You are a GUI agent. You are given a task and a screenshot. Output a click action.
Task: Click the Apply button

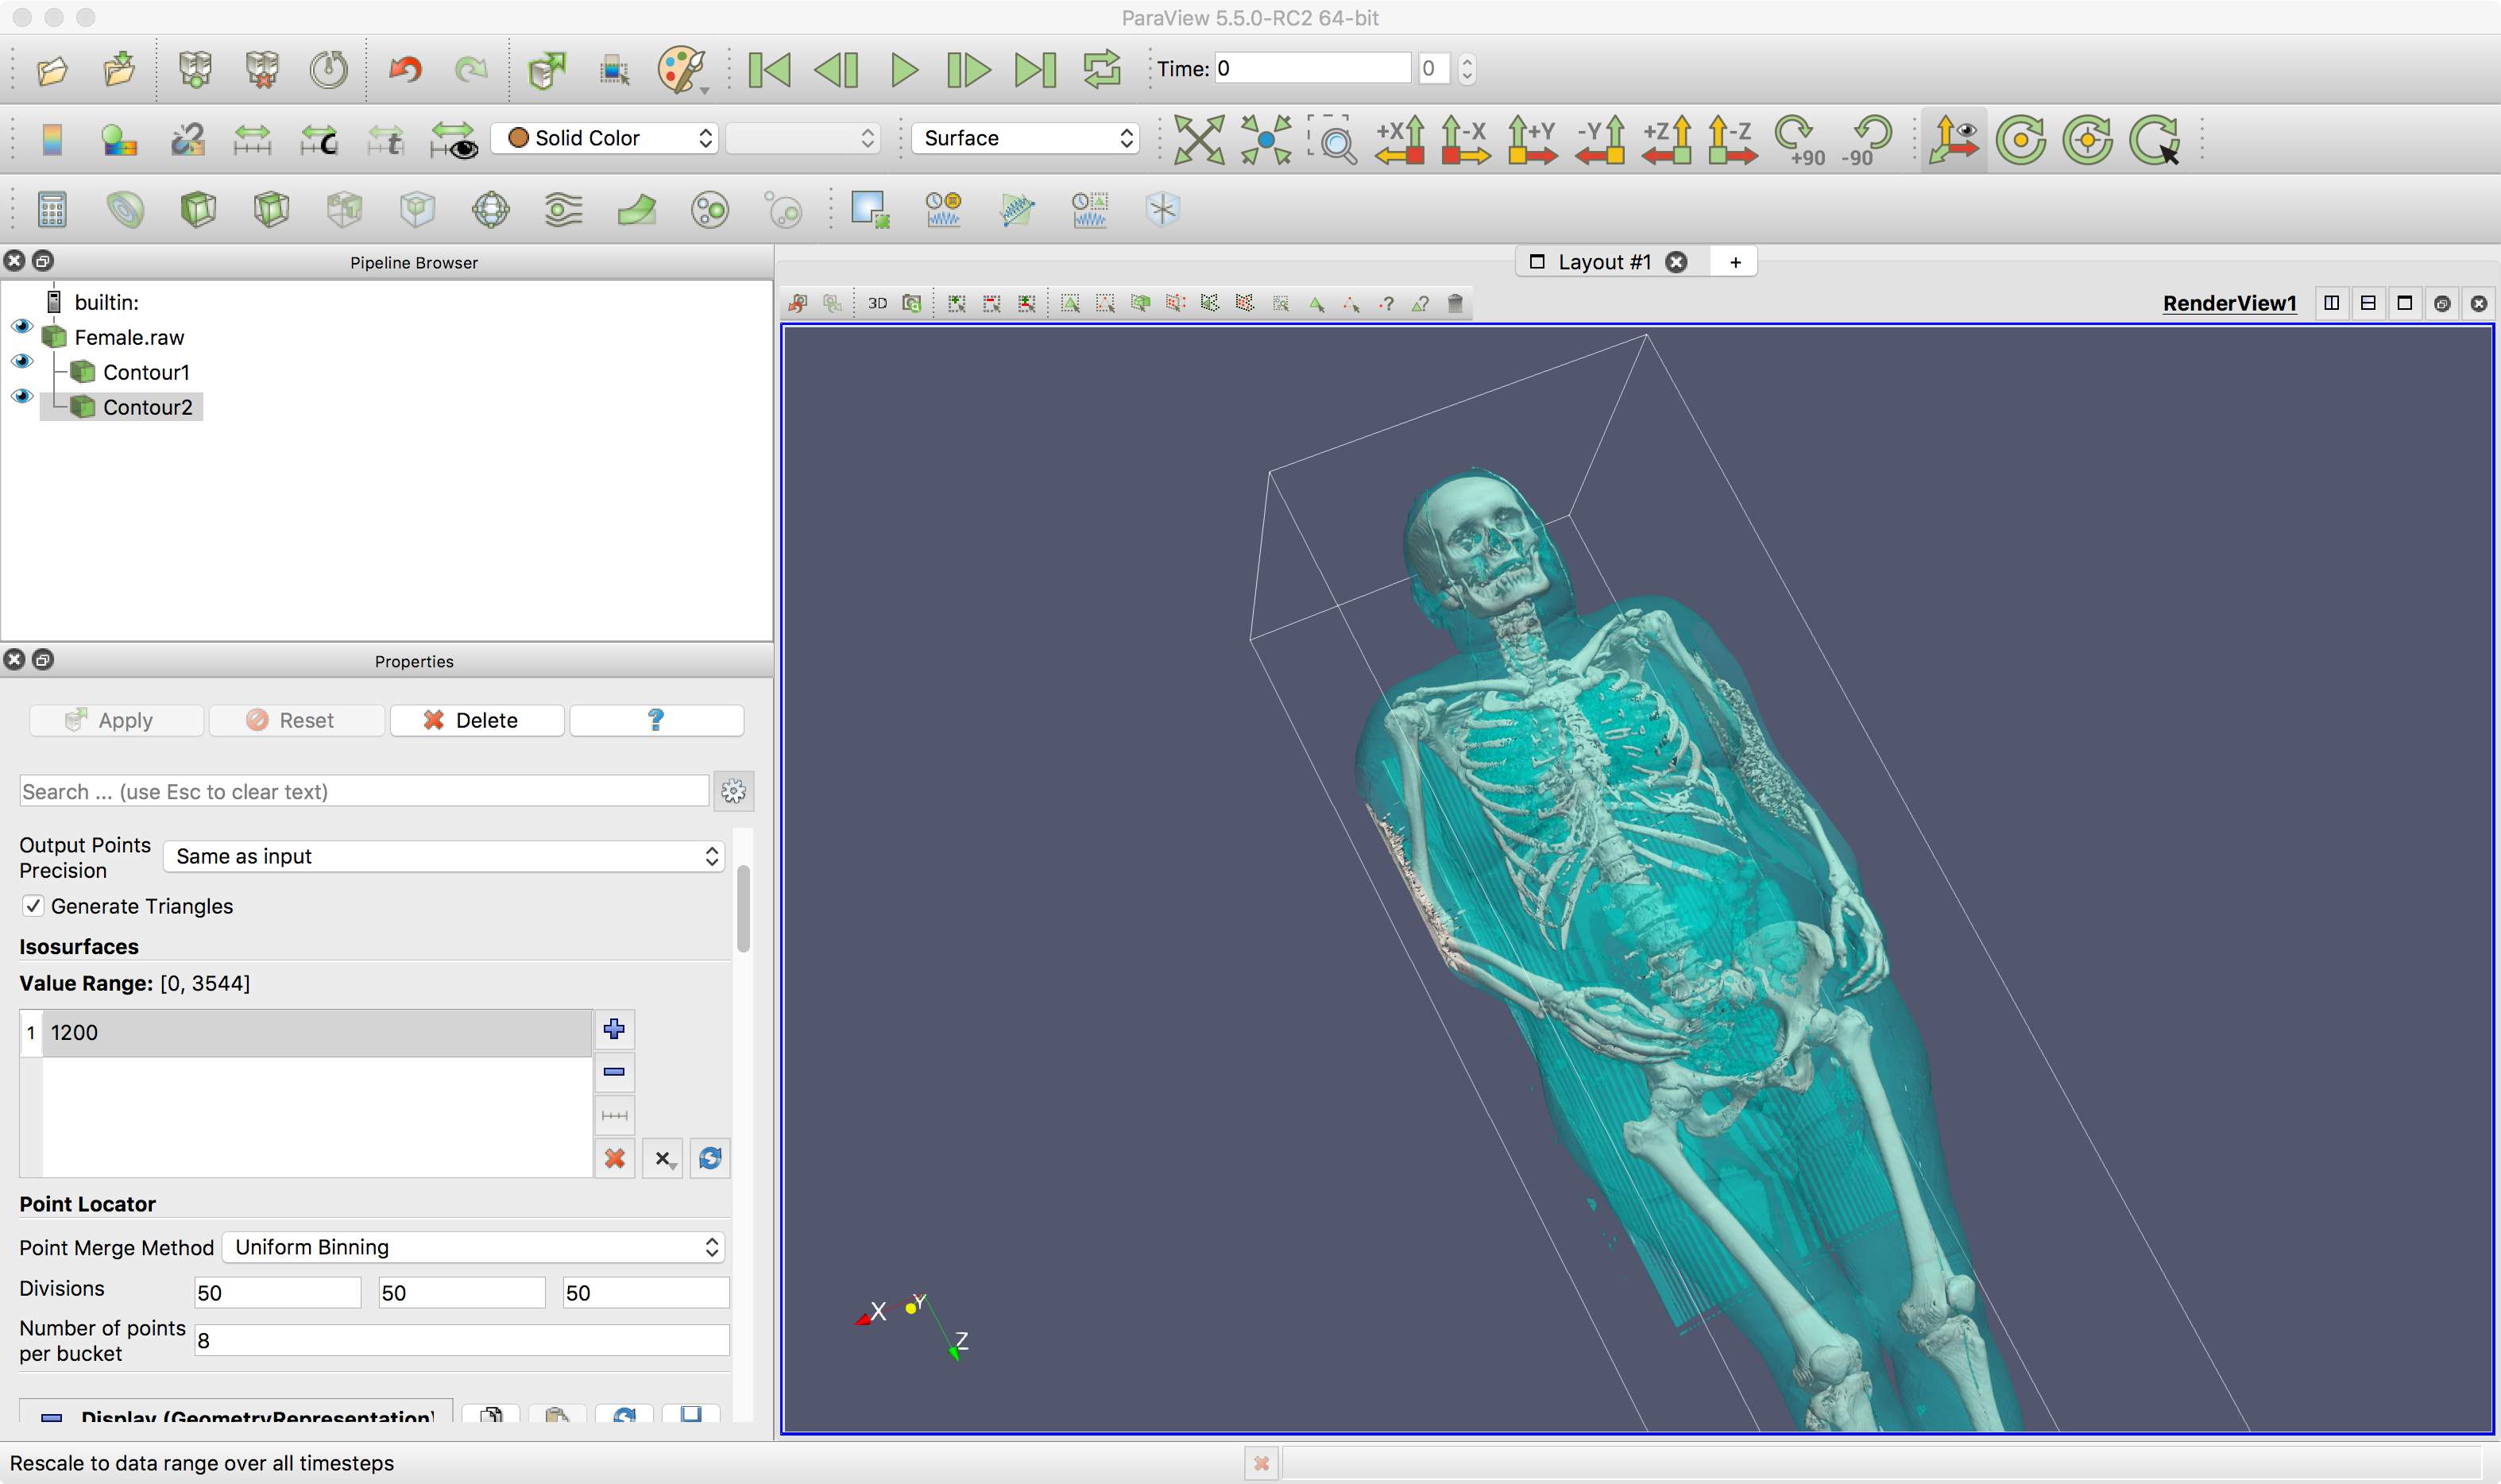tap(117, 720)
